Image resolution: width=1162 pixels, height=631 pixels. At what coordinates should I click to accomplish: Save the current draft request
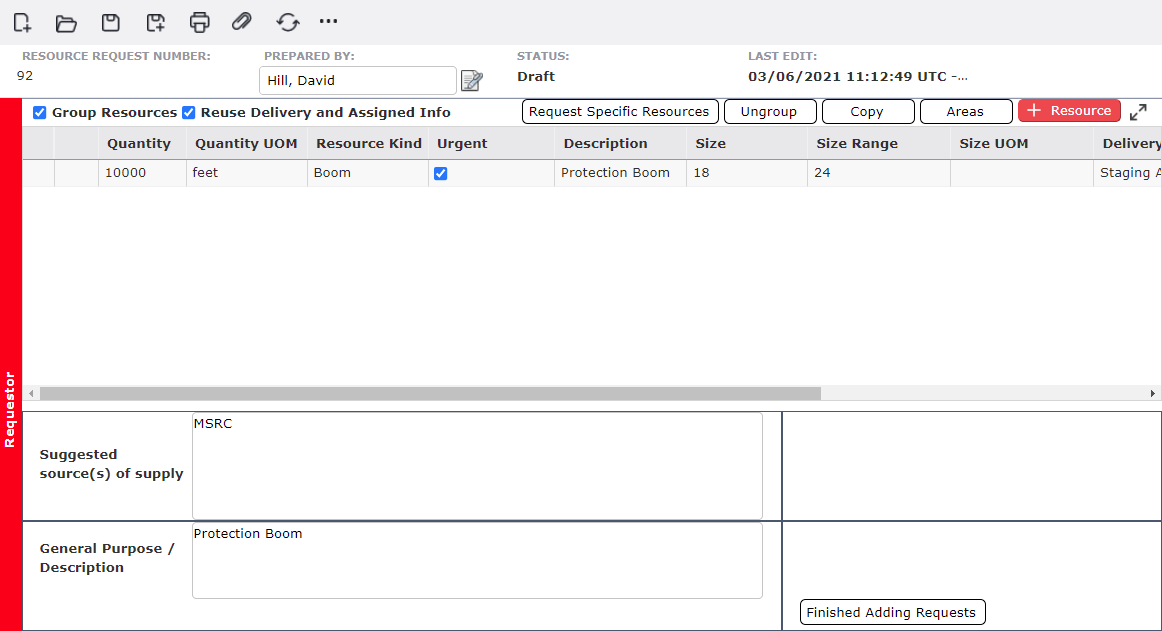110,22
